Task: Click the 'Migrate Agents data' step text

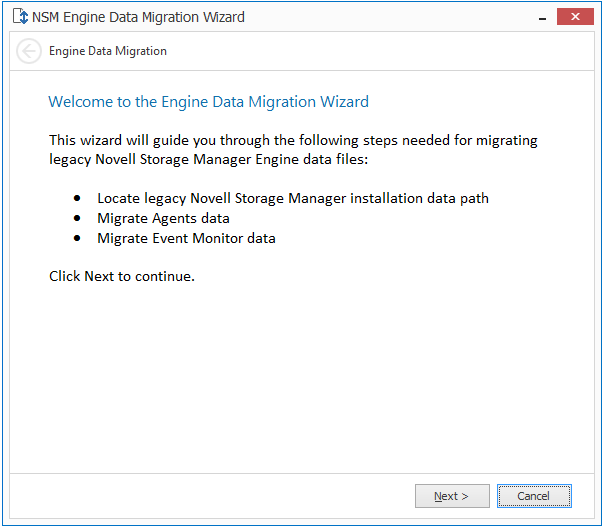Action: [x=163, y=218]
